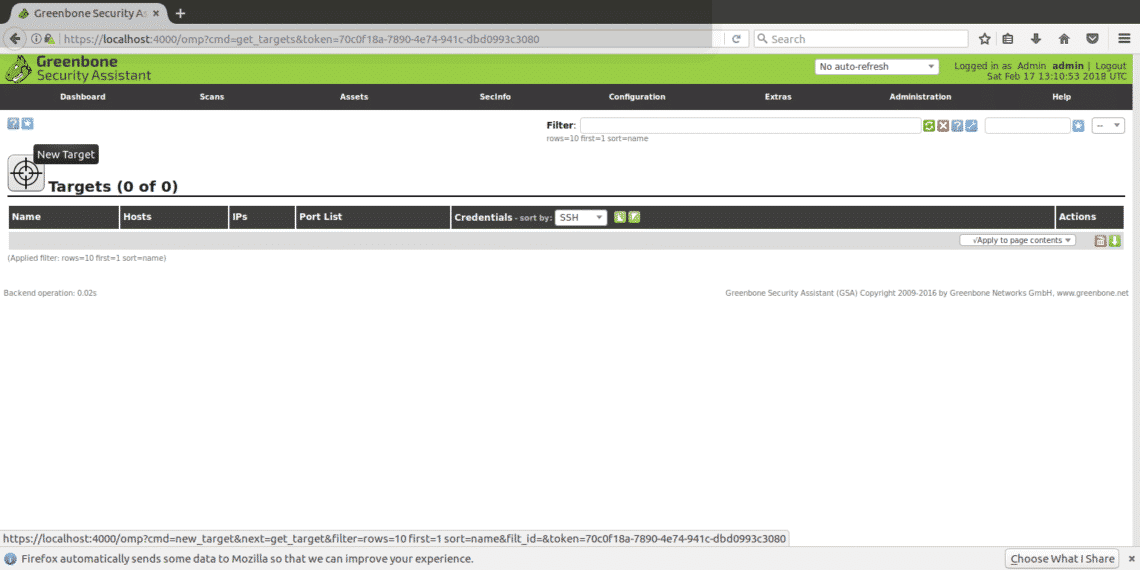Reset the filter with the X icon
Screen dimensions: 1140x570
(943, 126)
